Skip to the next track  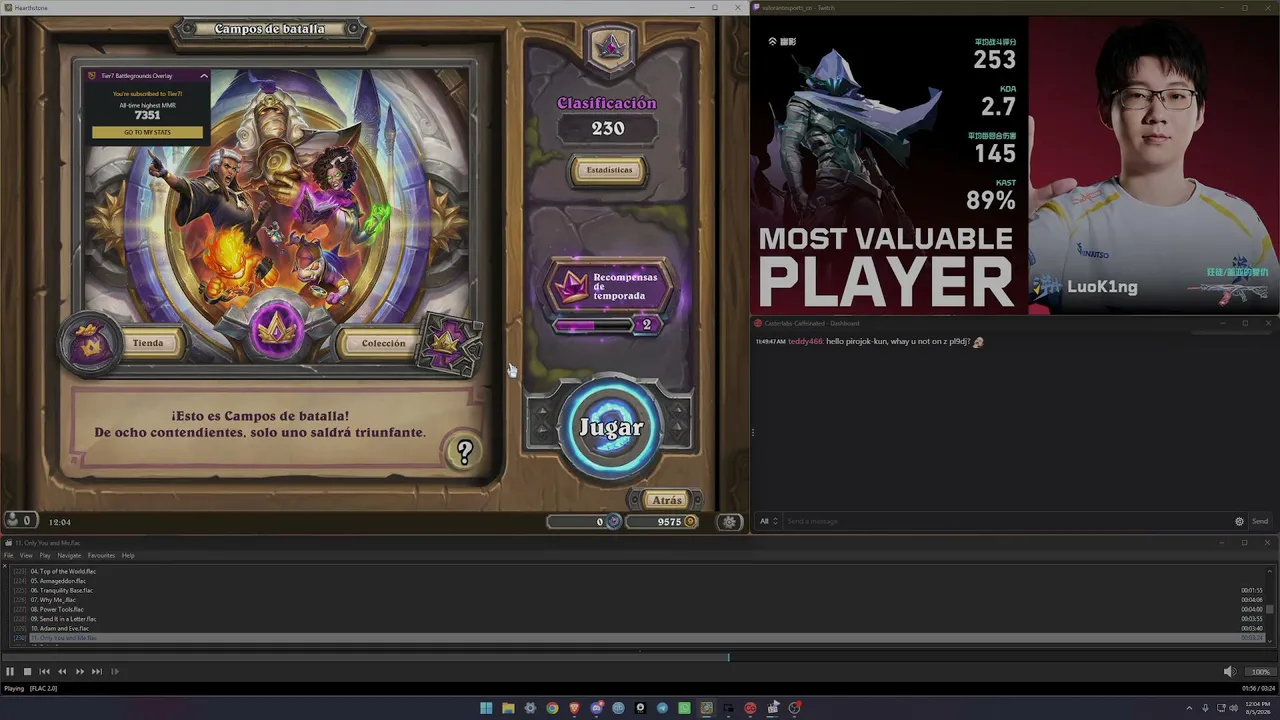pyautogui.click(x=97, y=672)
